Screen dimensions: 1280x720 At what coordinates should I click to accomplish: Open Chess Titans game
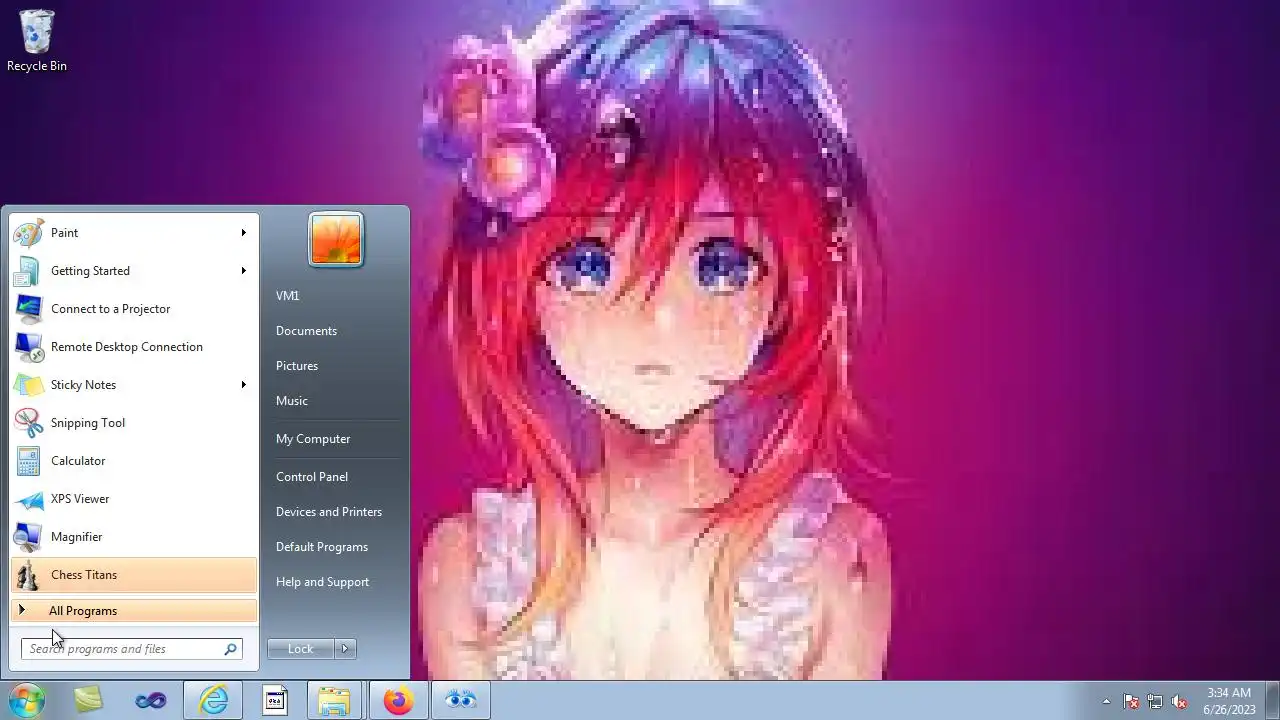134,575
